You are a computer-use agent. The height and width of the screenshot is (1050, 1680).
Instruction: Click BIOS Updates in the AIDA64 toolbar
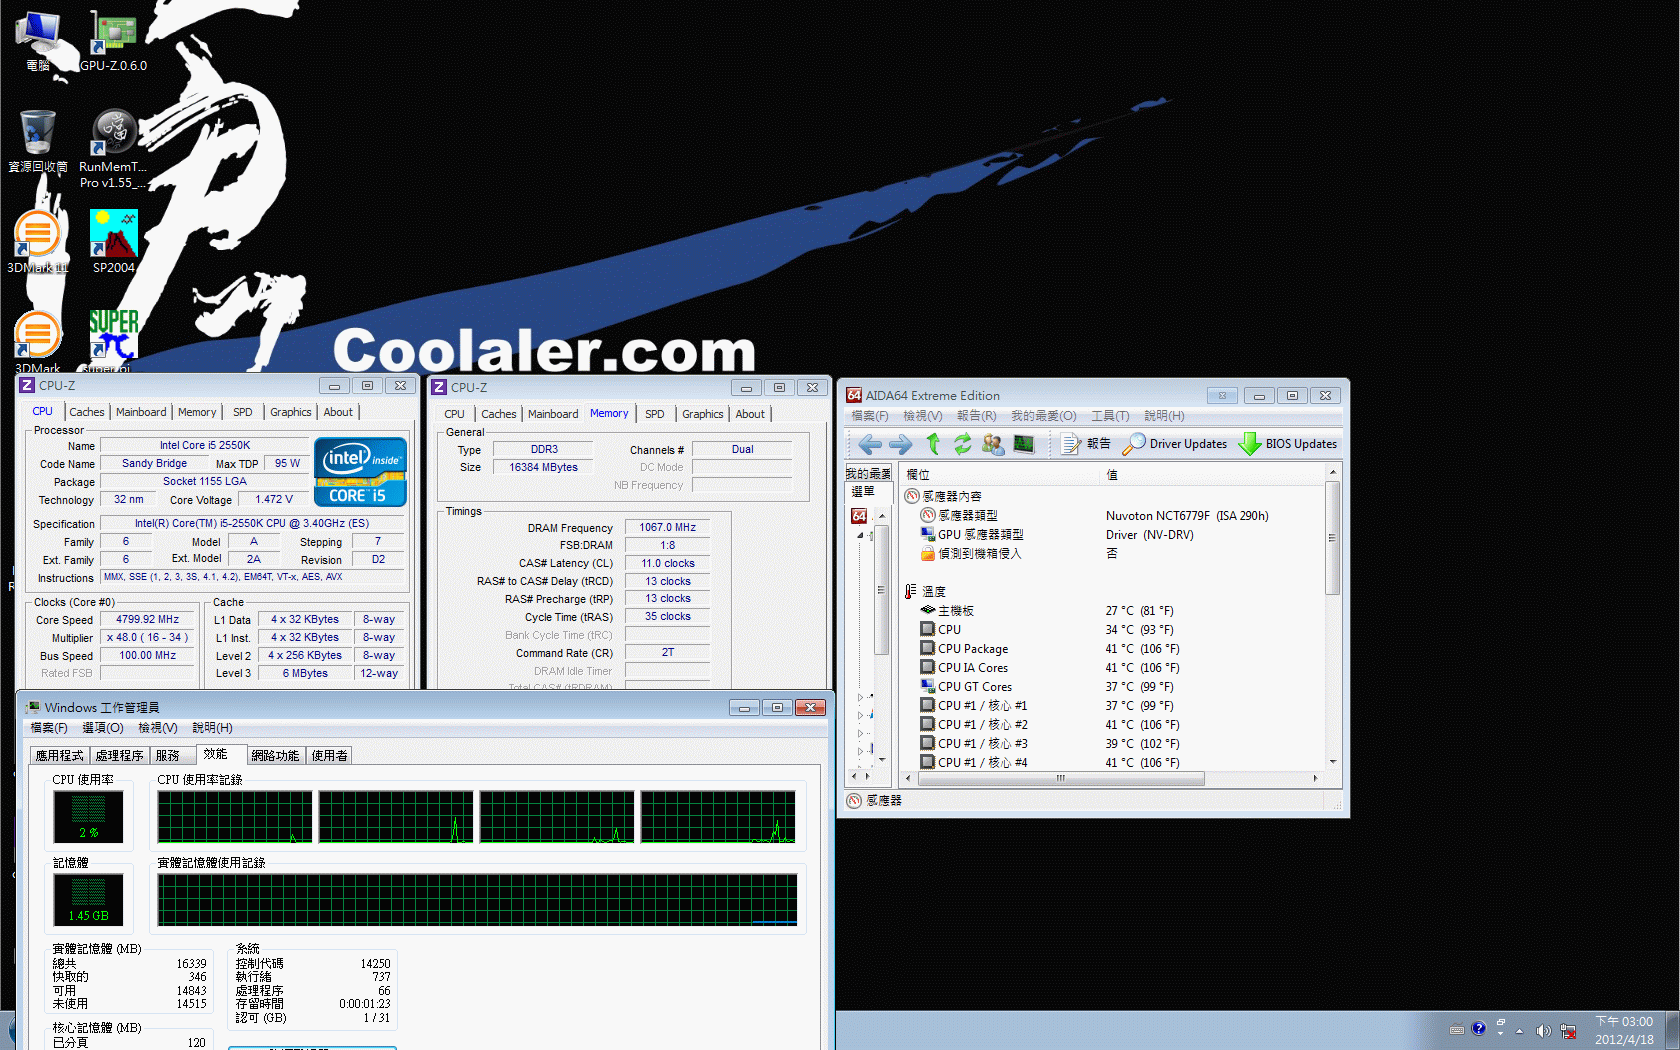1288,444
